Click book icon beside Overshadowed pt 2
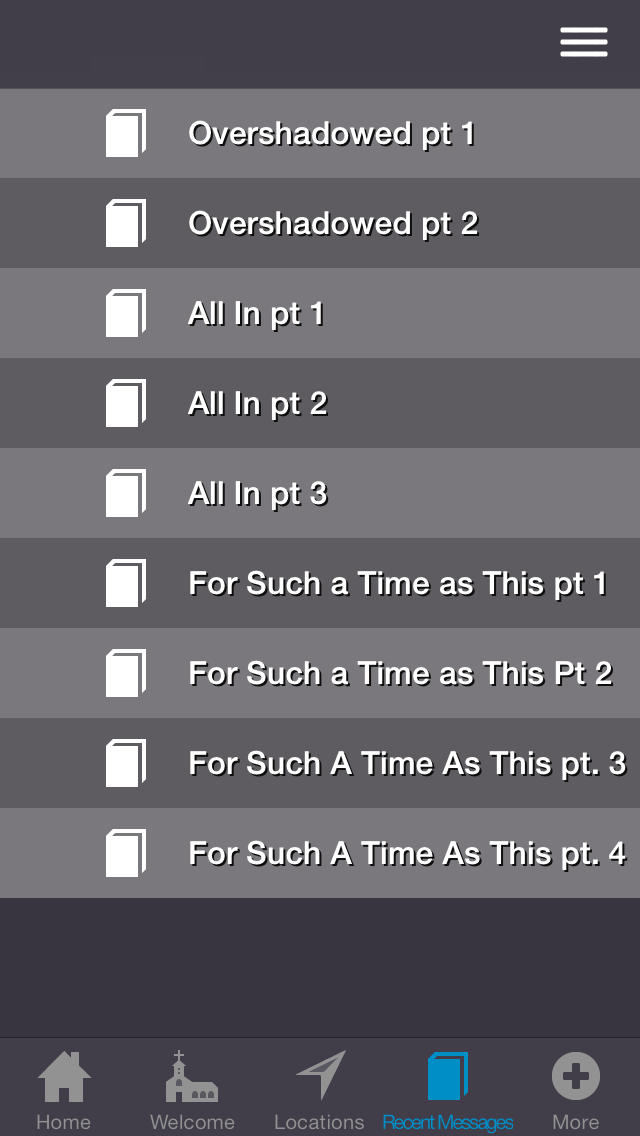640x1136 pixels. [x=126, y=223]
